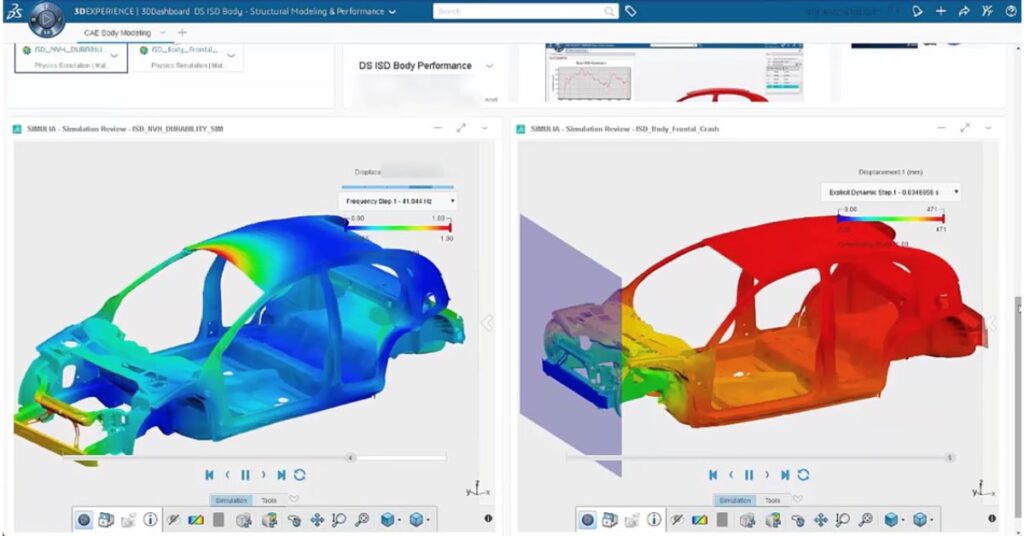Screen dimensions: 1024x536
Task: Add a new dashboard tab with plus
Action: 182,32
